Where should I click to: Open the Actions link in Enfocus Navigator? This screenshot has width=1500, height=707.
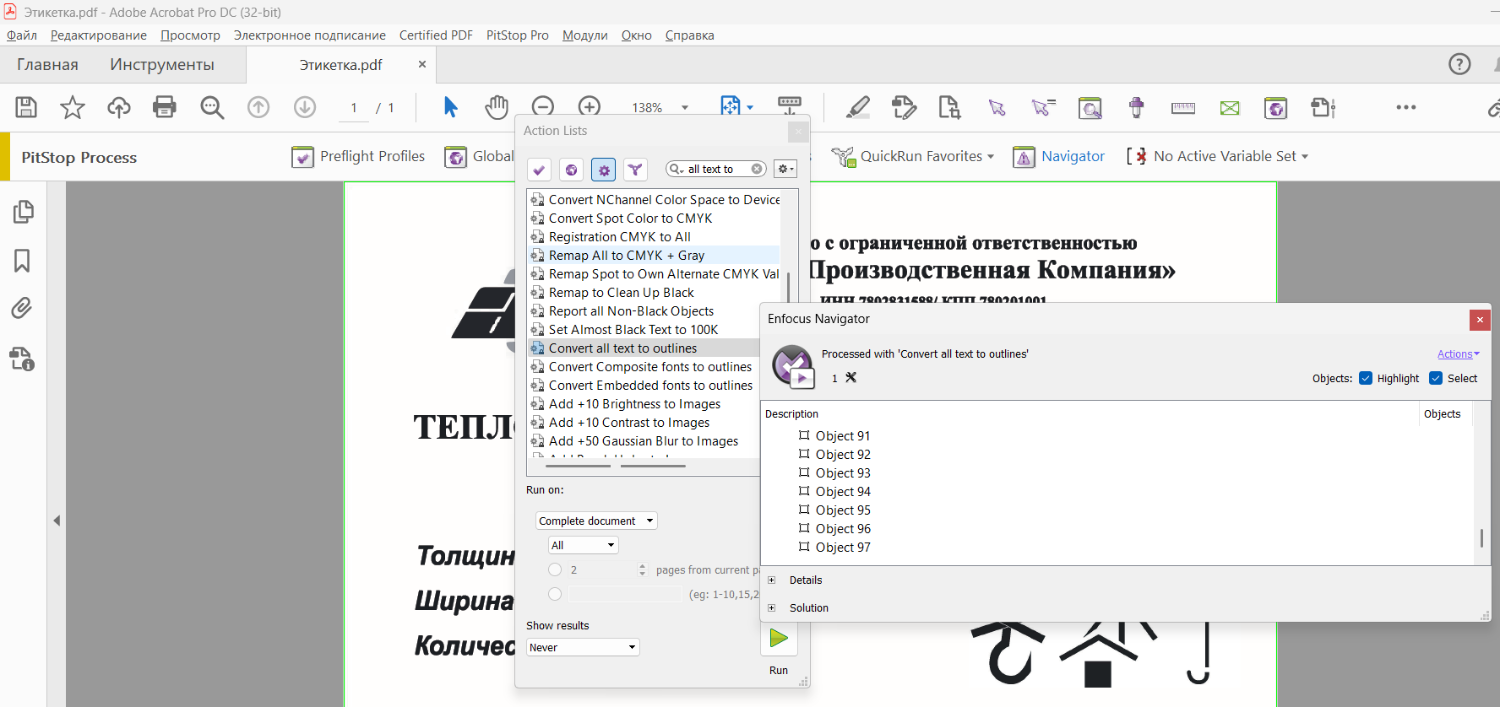(1458, 354)
